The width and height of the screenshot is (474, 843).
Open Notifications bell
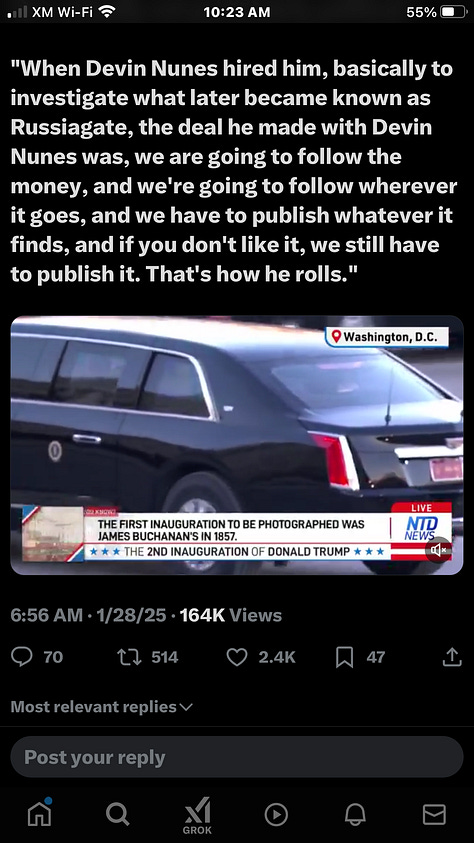(x=355, y=815)
